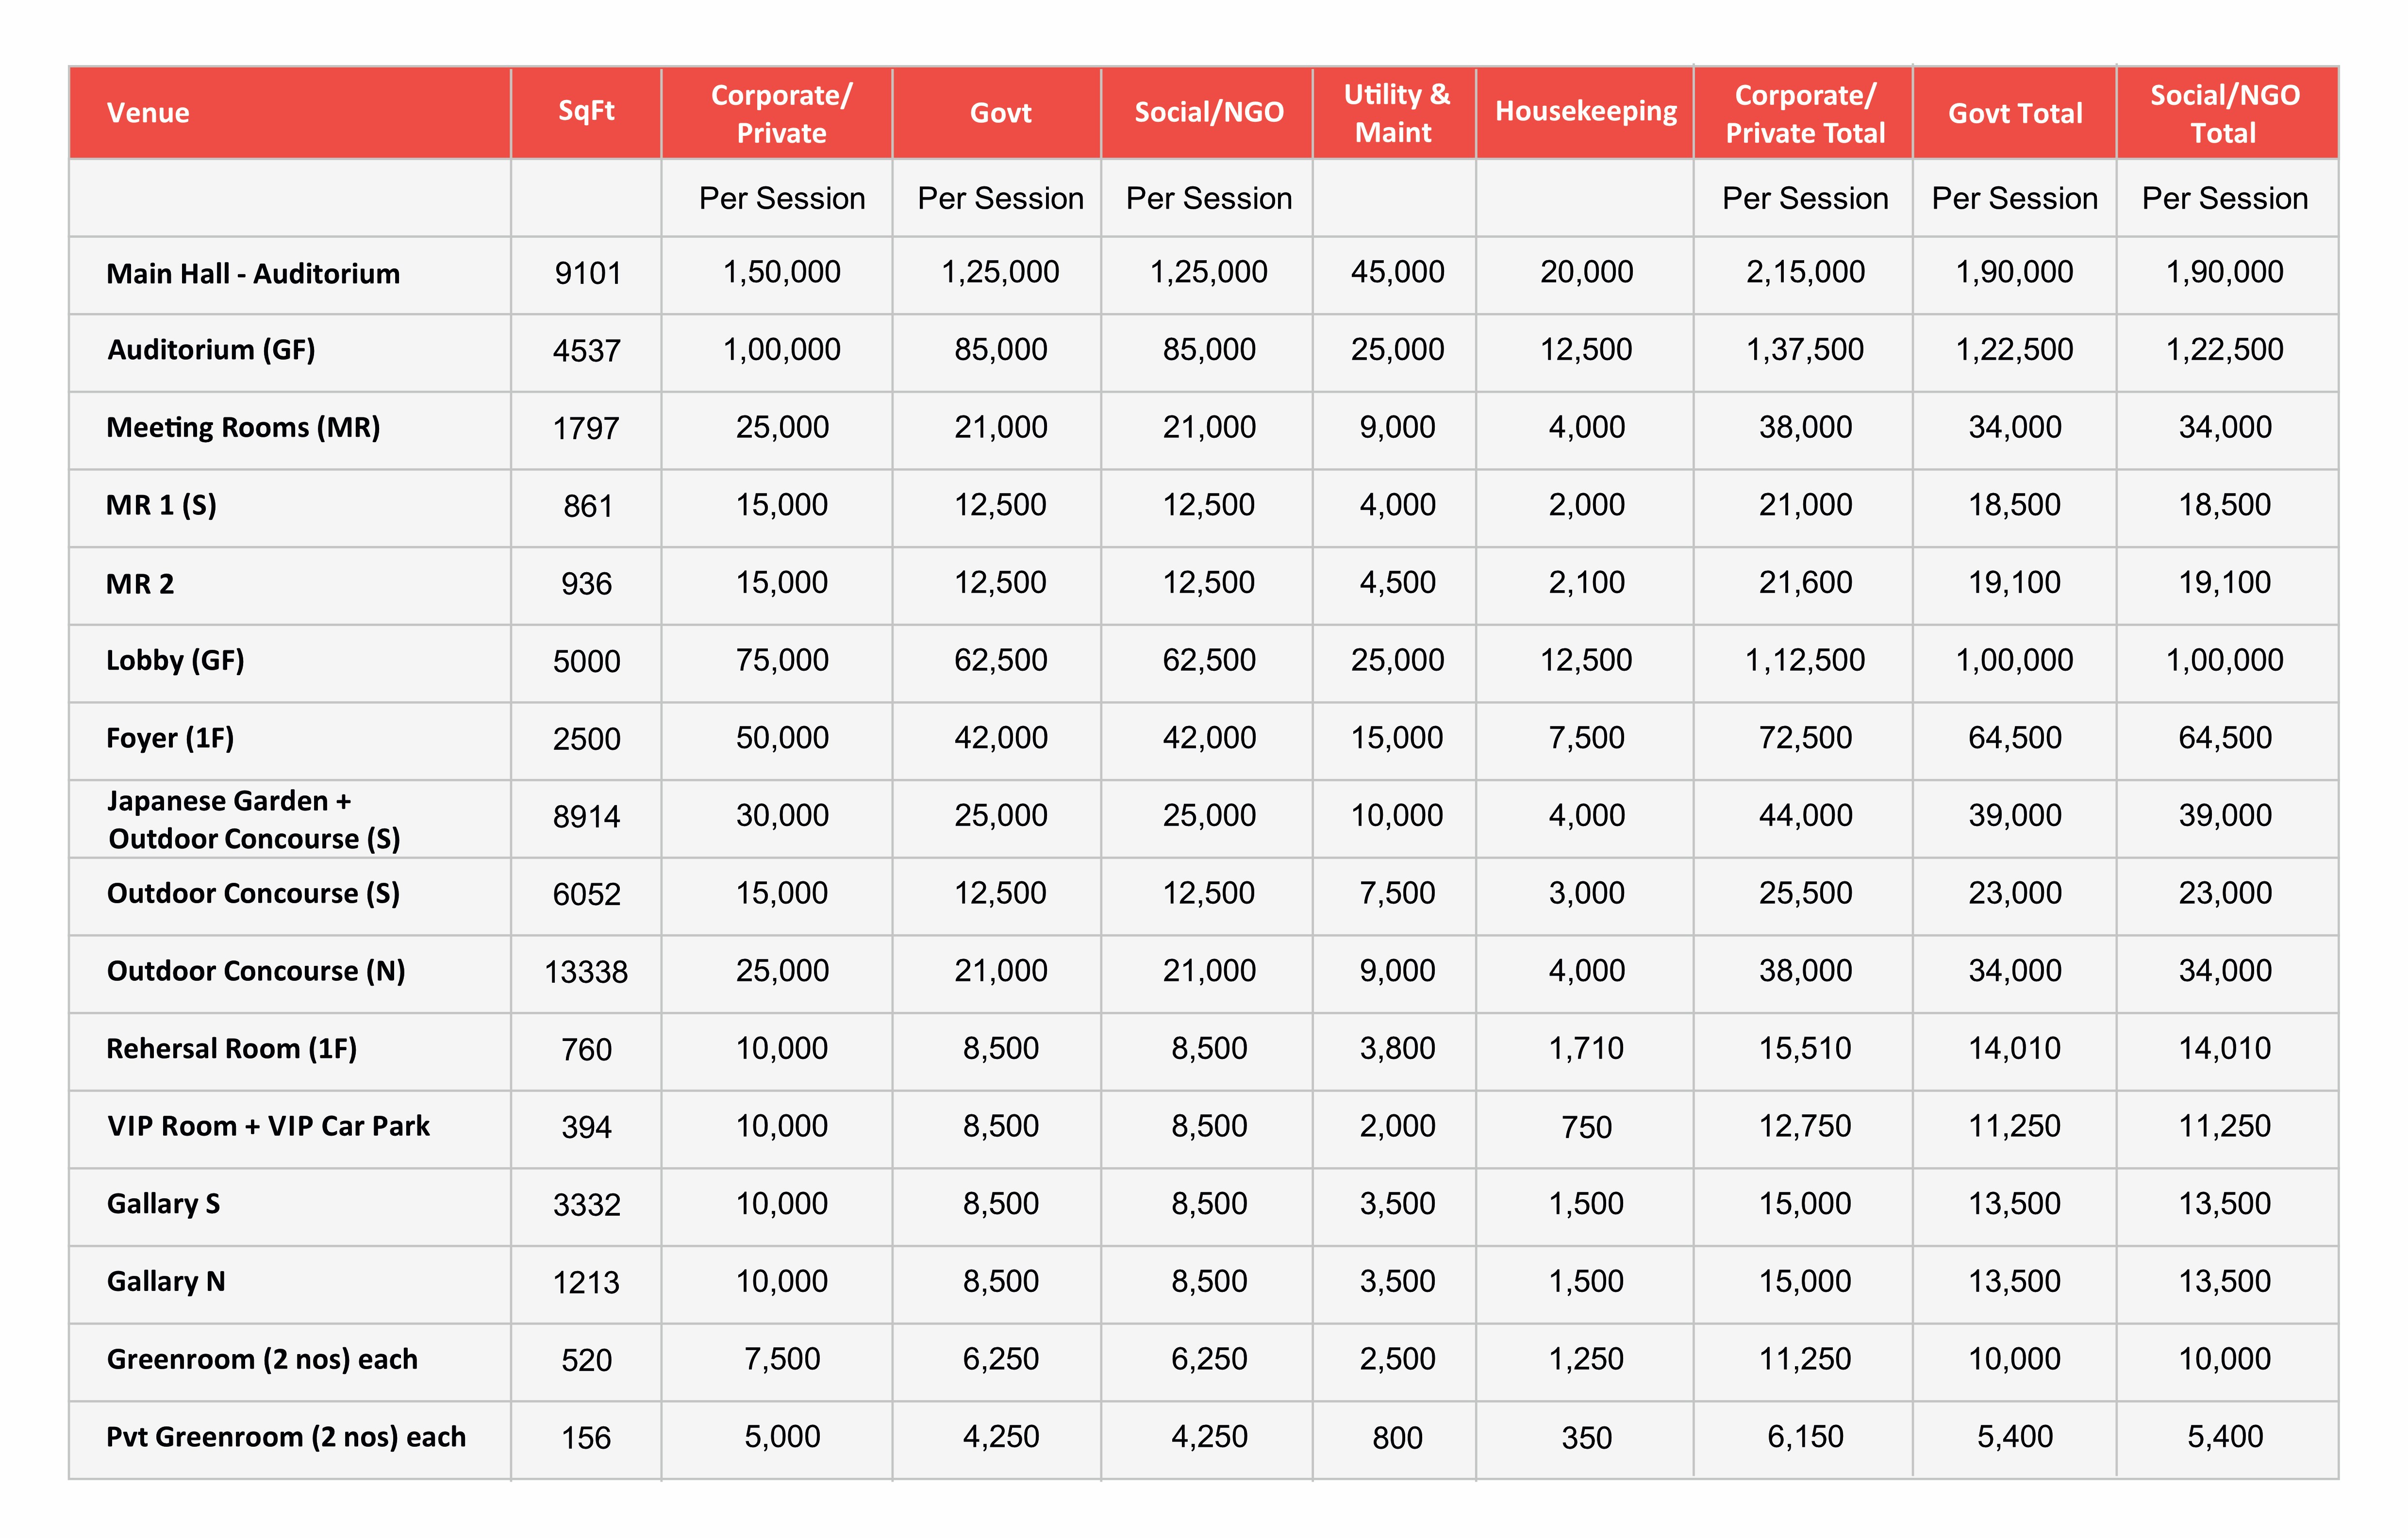Click the Meeting Rooms (MR) venue name
Viewport: 2408px width, 1538px height.
pos(243,427)
